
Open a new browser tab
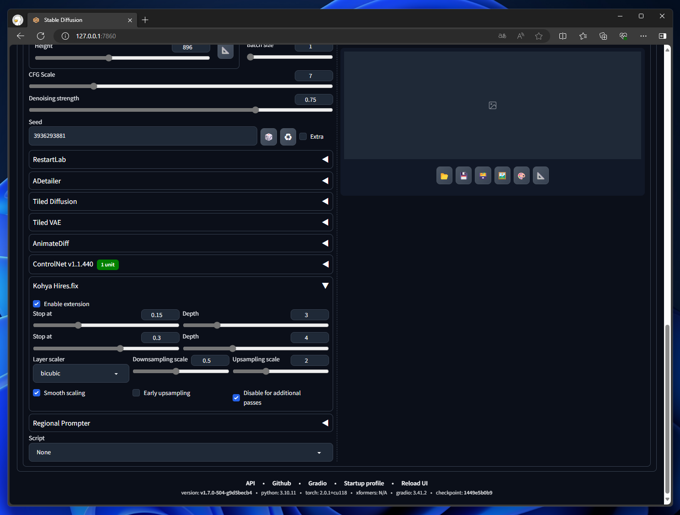coord(145,20)
